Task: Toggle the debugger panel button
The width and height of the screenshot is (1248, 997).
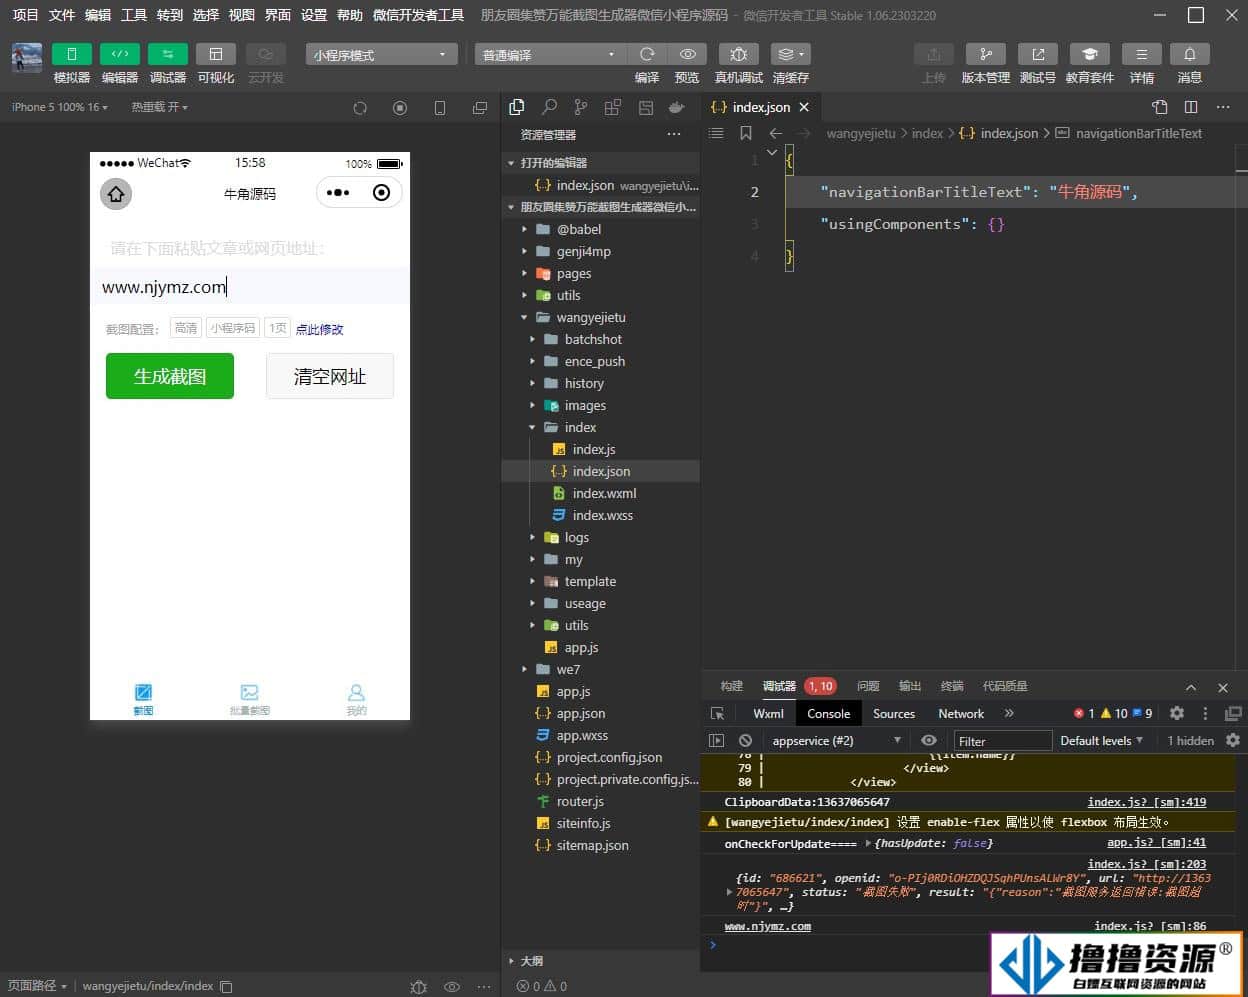Action: pos(168,54)
